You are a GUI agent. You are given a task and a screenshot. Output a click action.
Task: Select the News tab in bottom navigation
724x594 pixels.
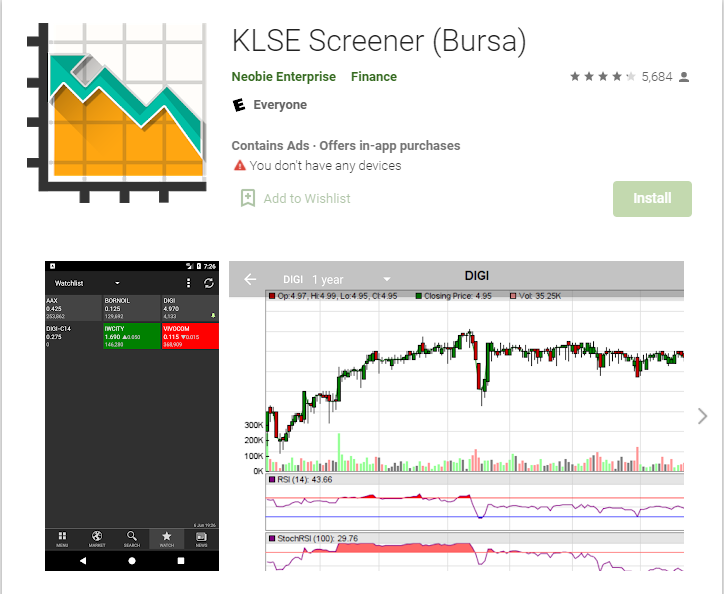[x=200, y=539]
